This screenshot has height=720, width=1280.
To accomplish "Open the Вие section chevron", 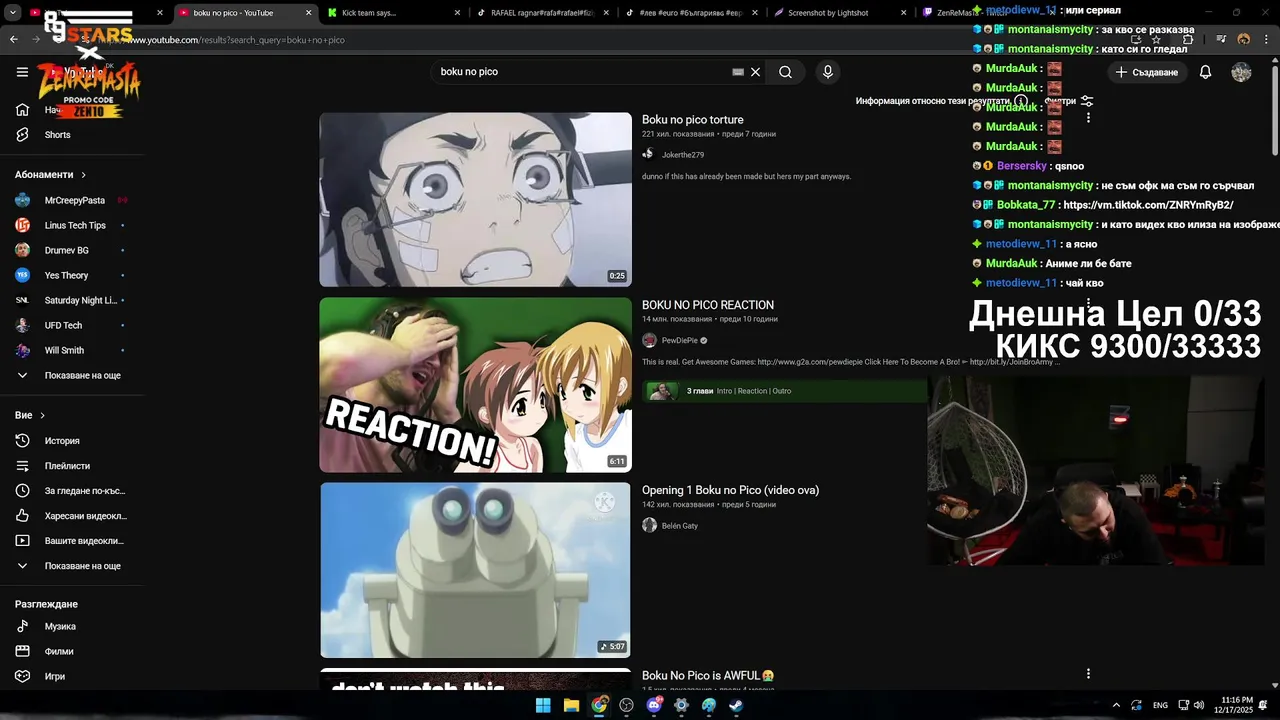I will (x=42, y=416).
